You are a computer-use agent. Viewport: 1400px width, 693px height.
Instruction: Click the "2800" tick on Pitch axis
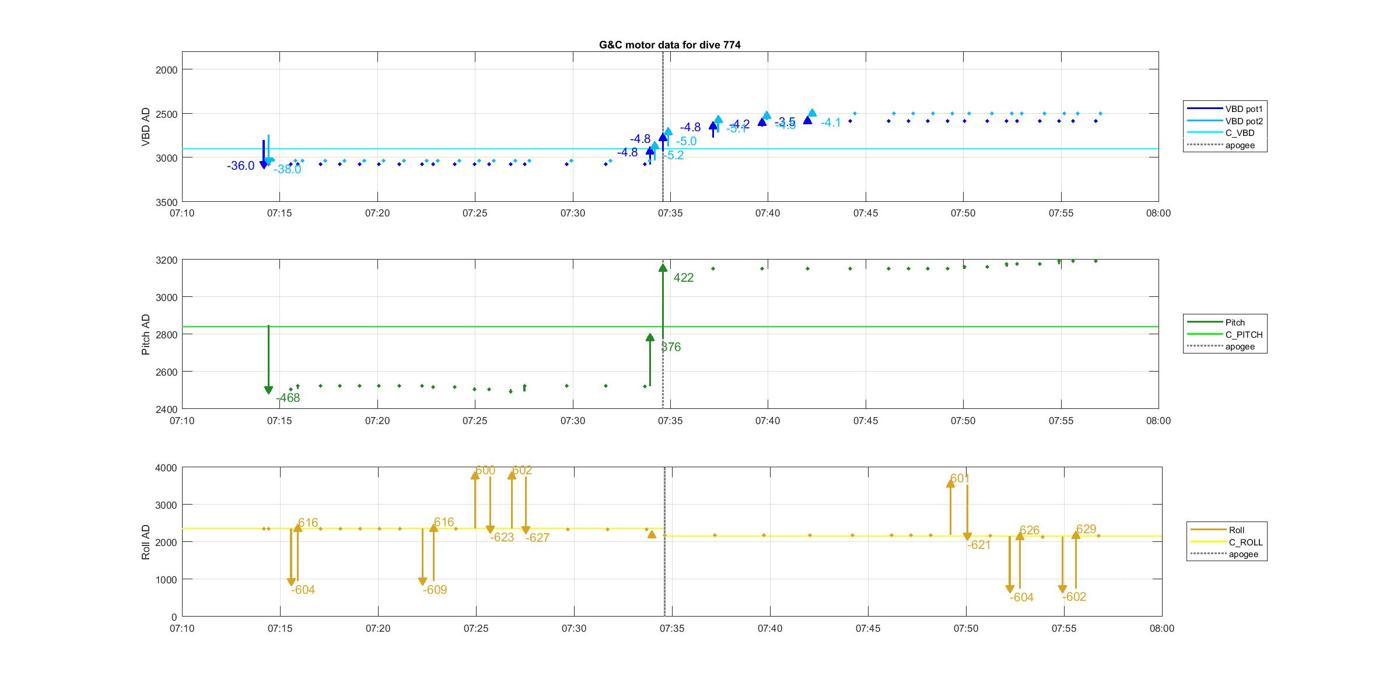pyautogui.click(x=167, y=335)
